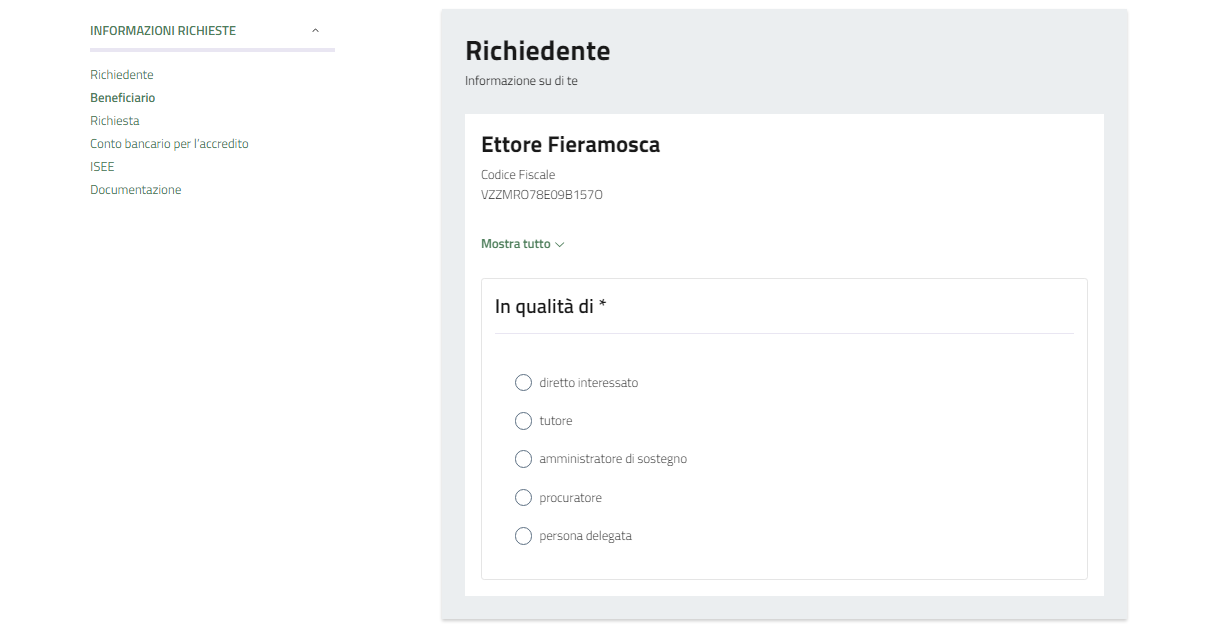Select the 'diretto interessato' radio button

tap(523, 383)
